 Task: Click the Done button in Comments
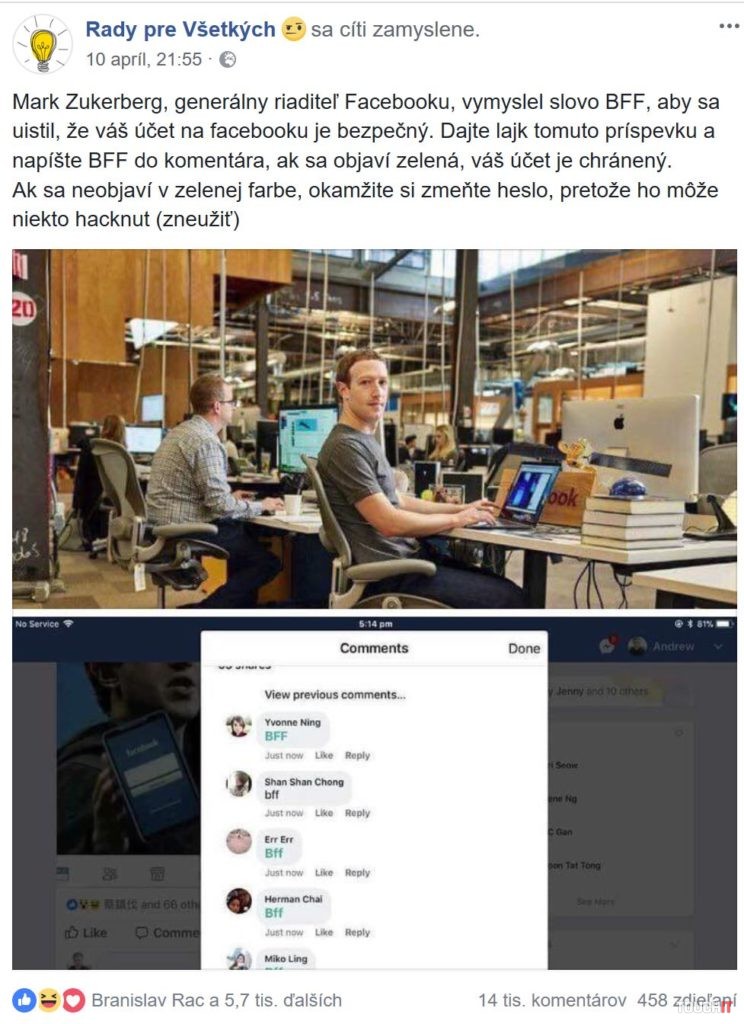click(x=524, y=648)
